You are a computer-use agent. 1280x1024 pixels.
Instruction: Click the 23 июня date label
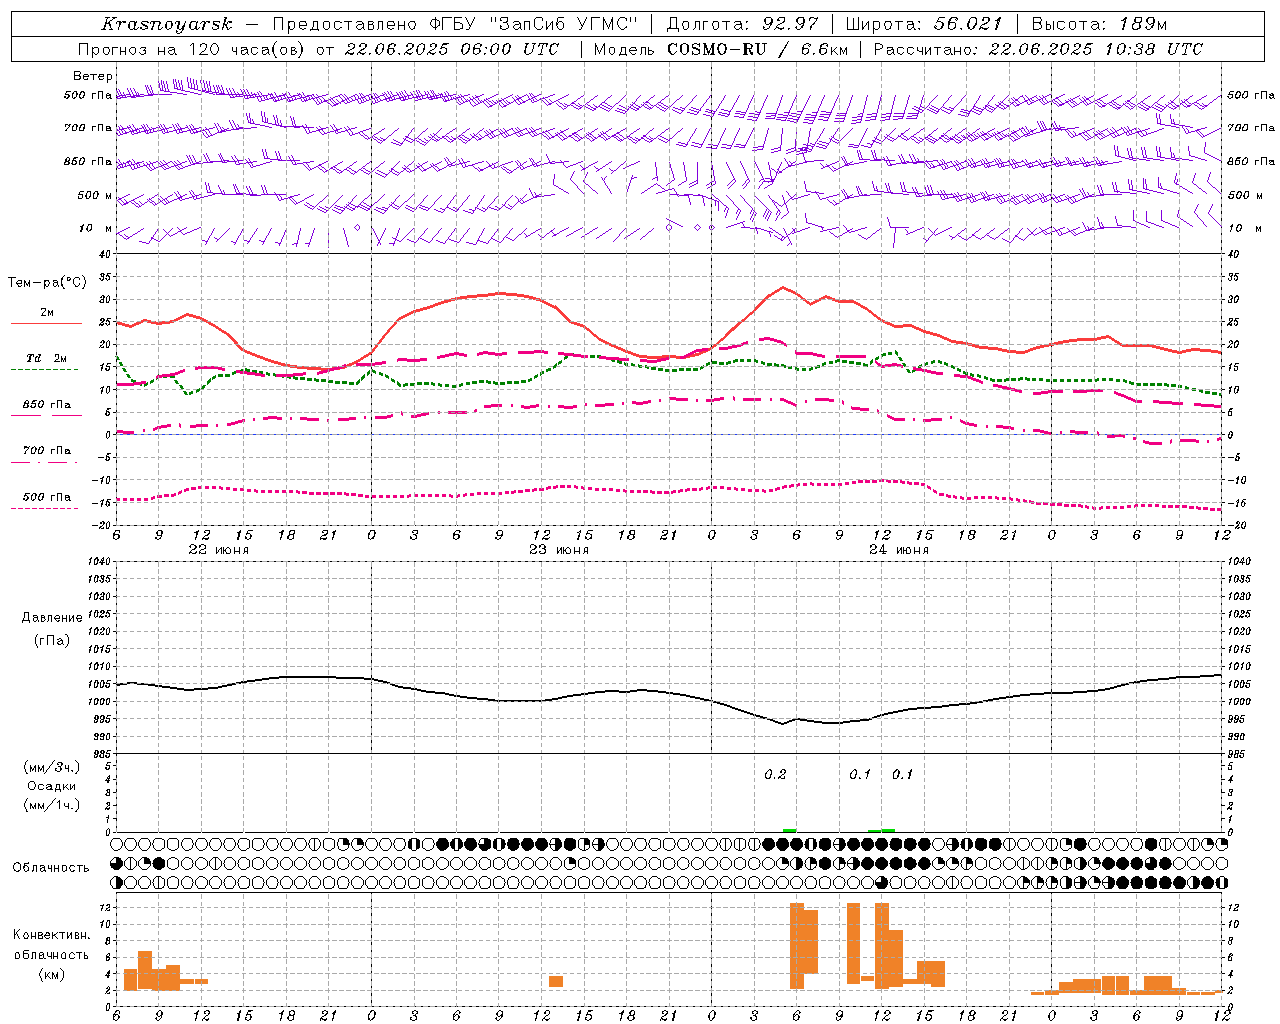(x=559, y=550)
